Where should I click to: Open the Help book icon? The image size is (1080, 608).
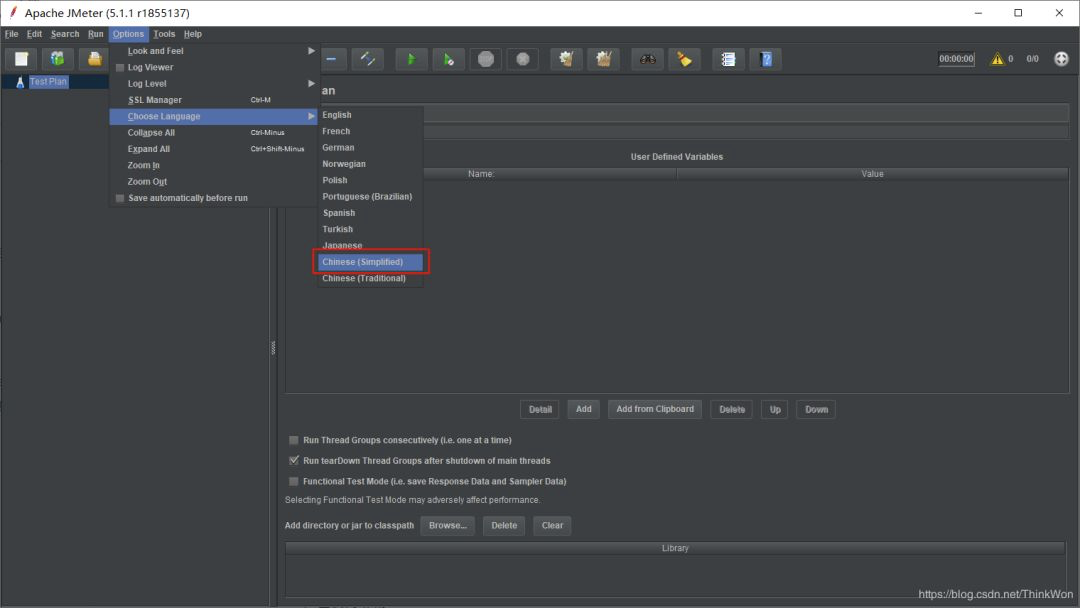point(766,59)
